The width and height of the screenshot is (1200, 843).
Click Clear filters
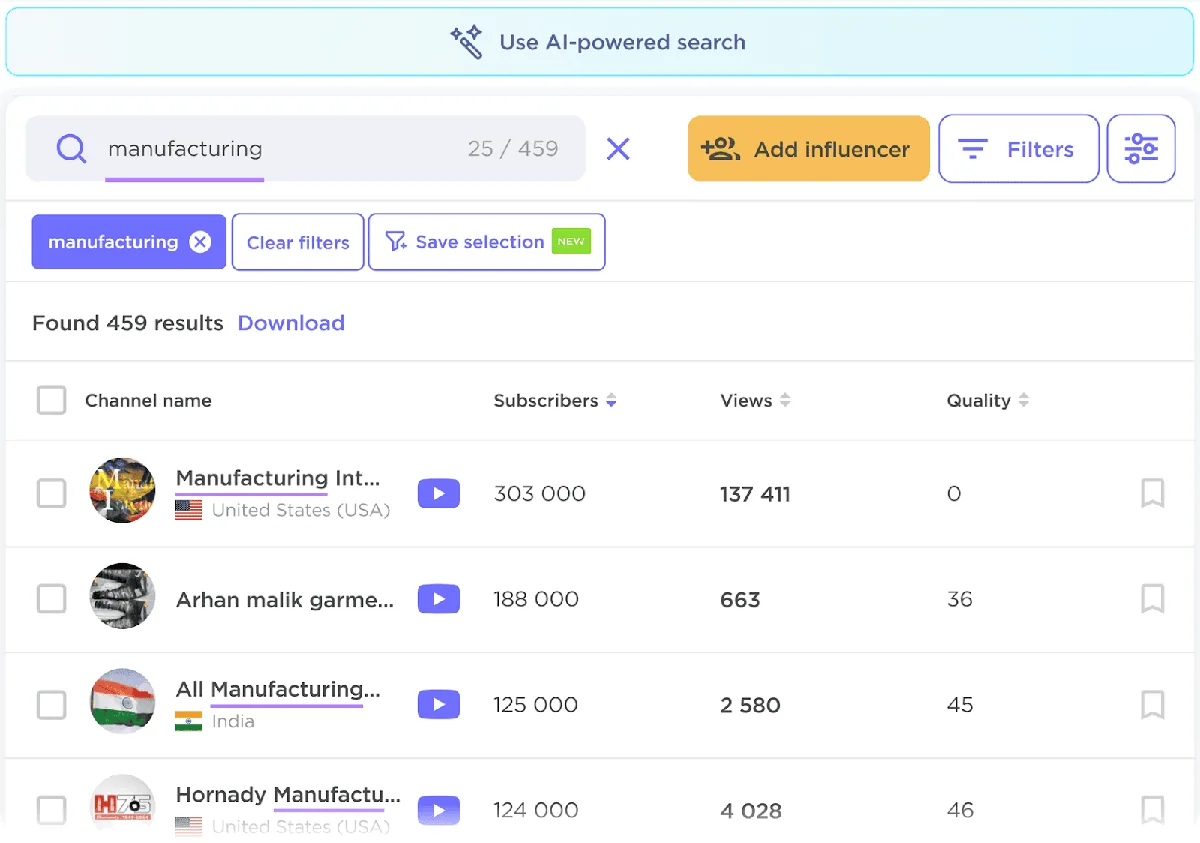click(x=298, y=242)
